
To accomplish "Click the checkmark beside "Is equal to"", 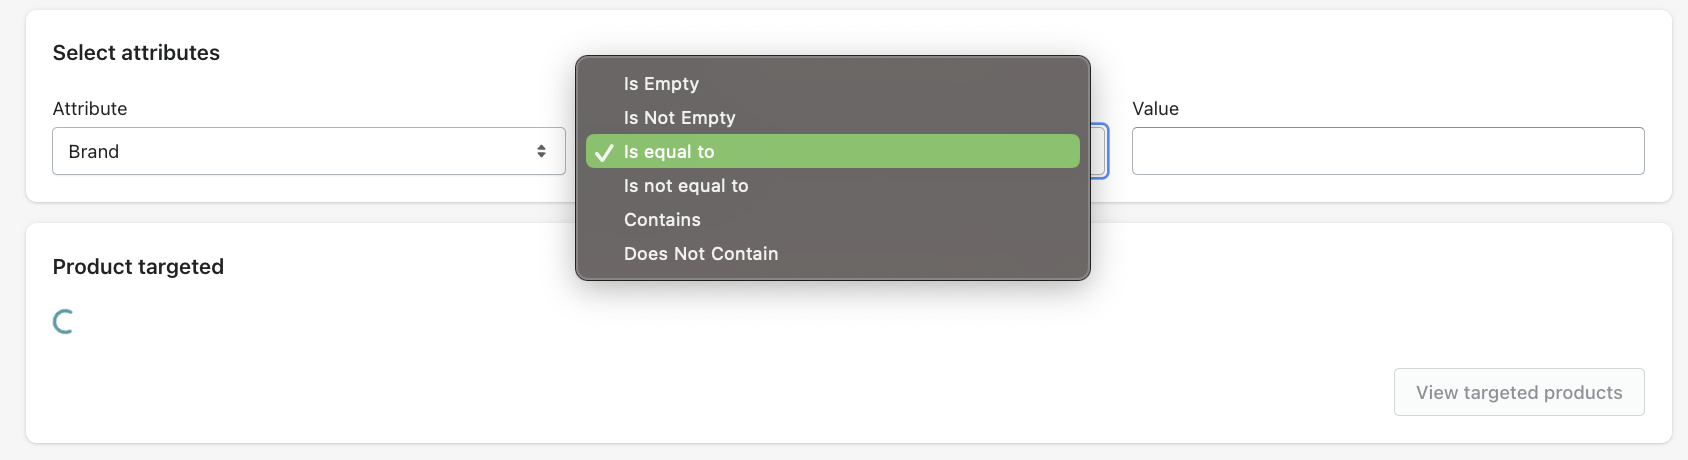I will click(604, 153).
